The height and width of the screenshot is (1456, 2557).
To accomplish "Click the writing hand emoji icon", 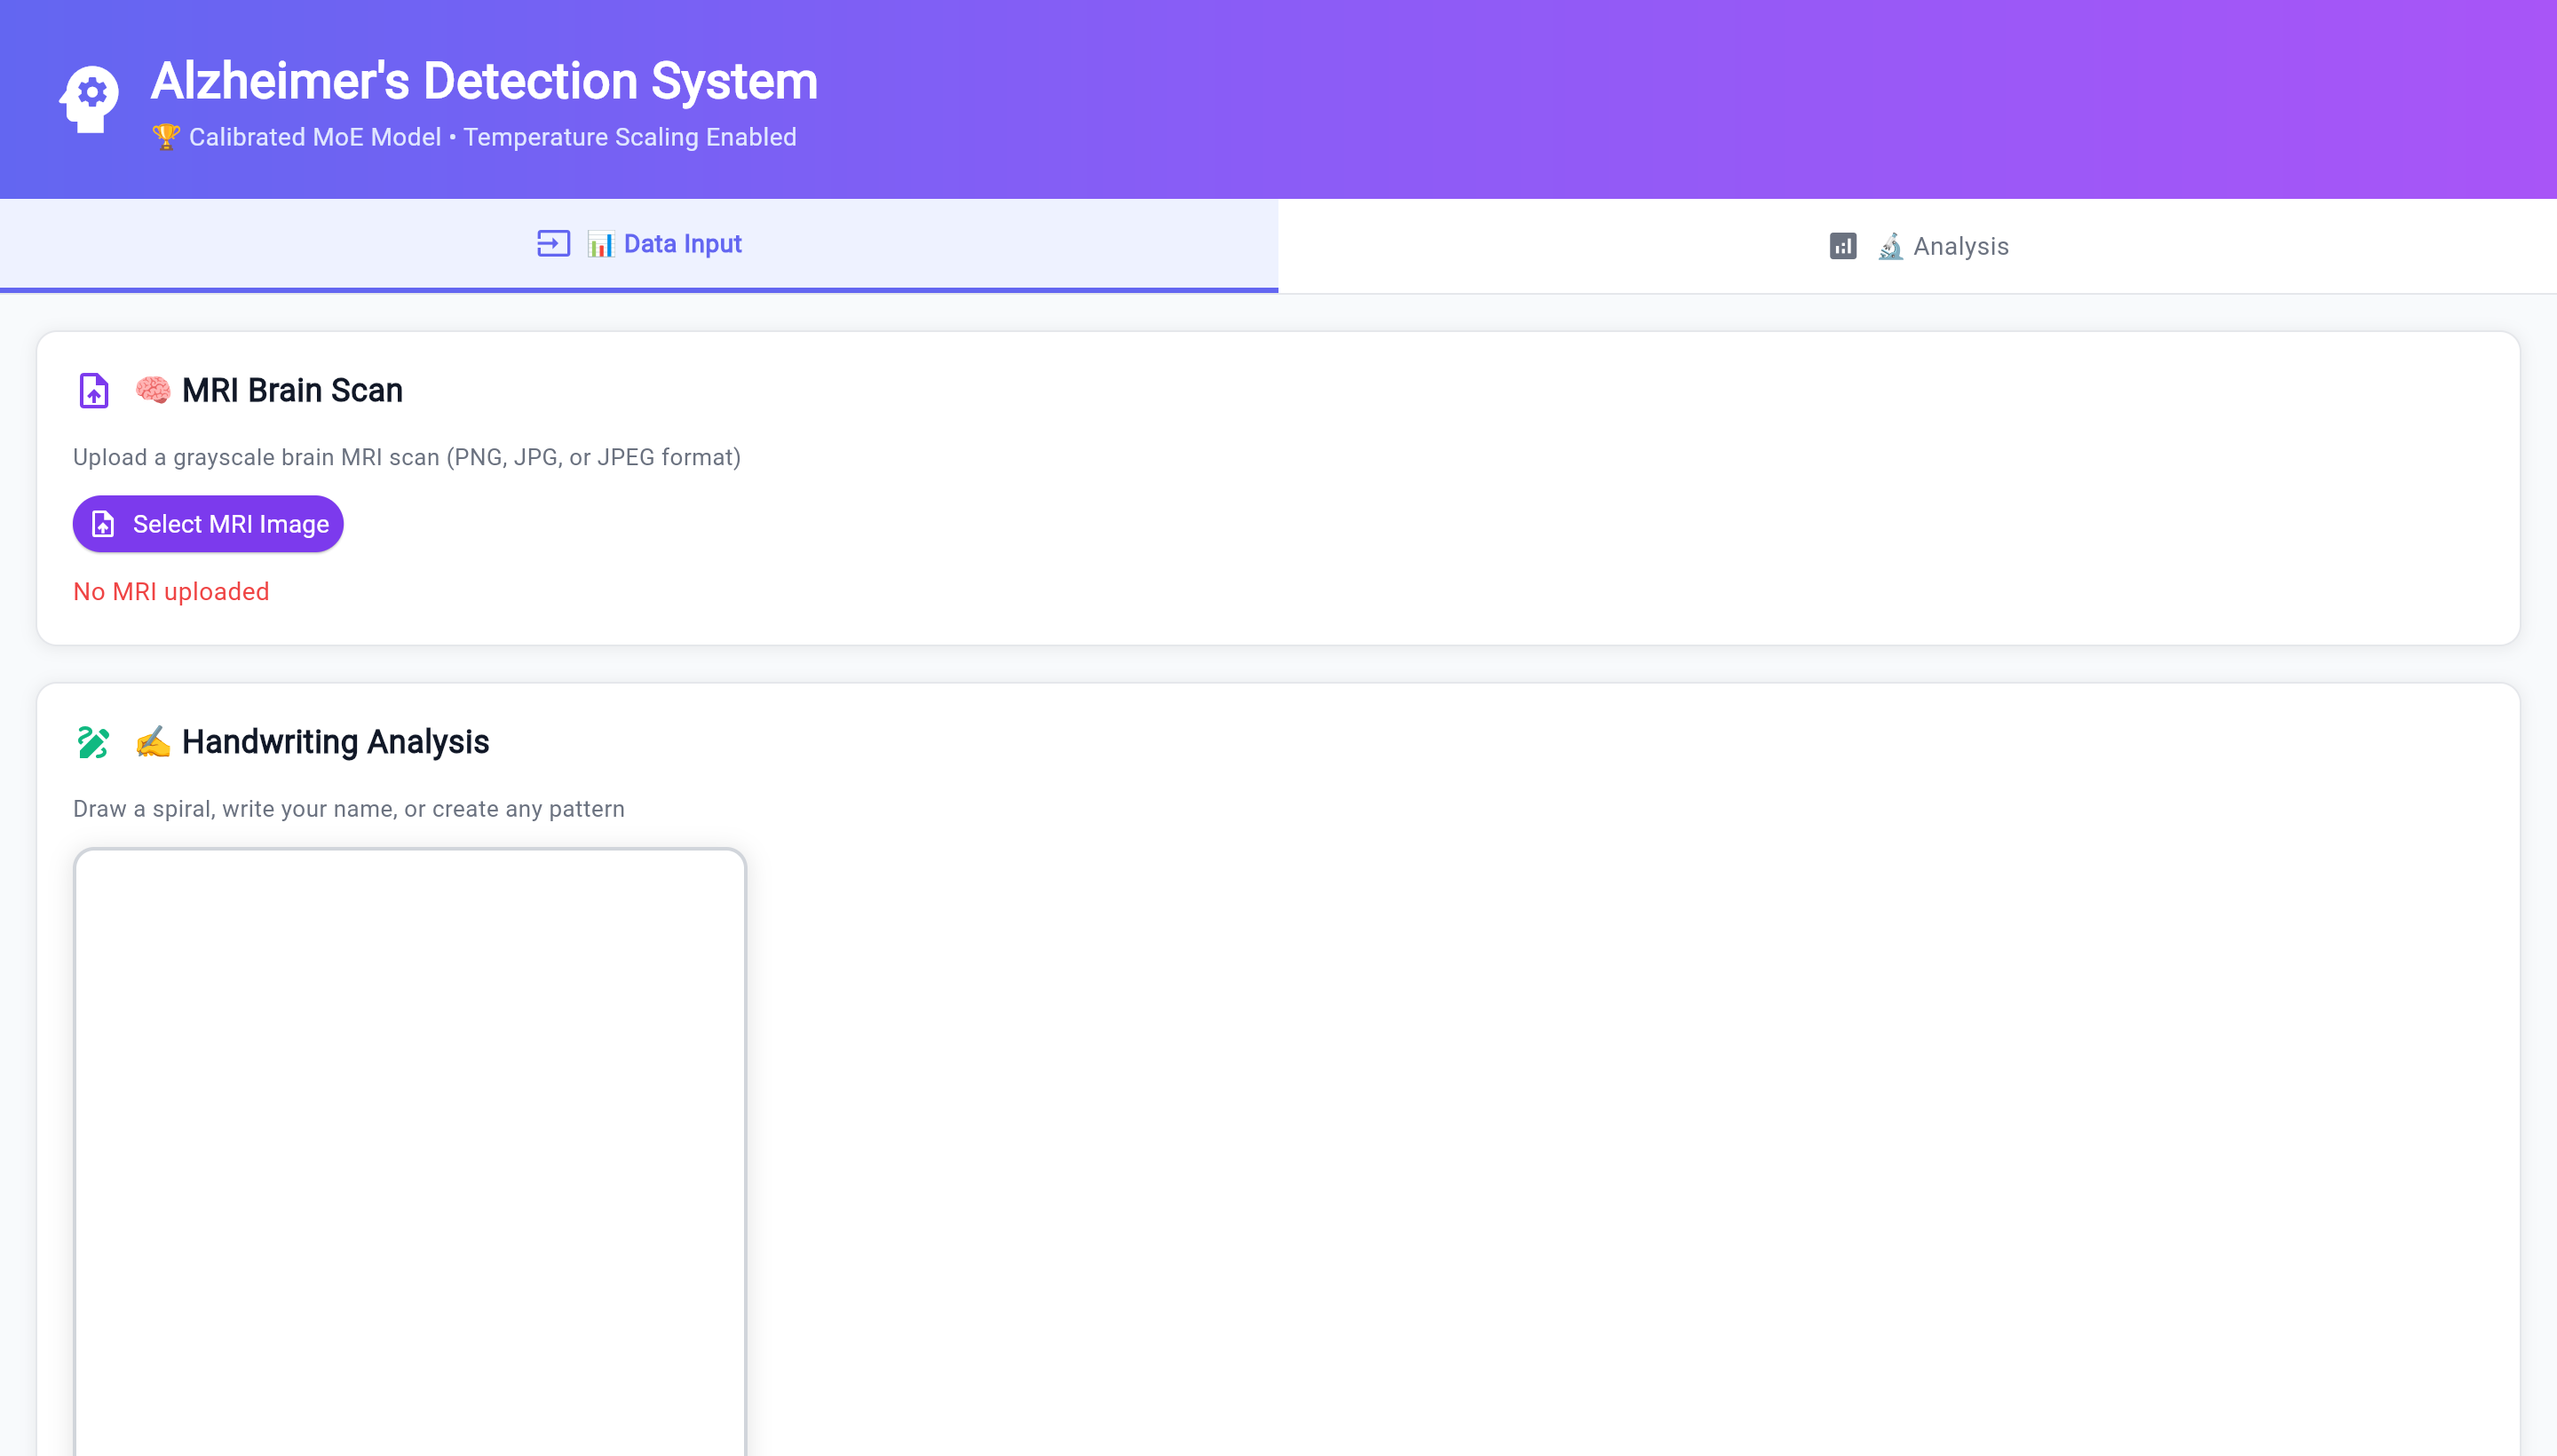I will tap(153, 742).
